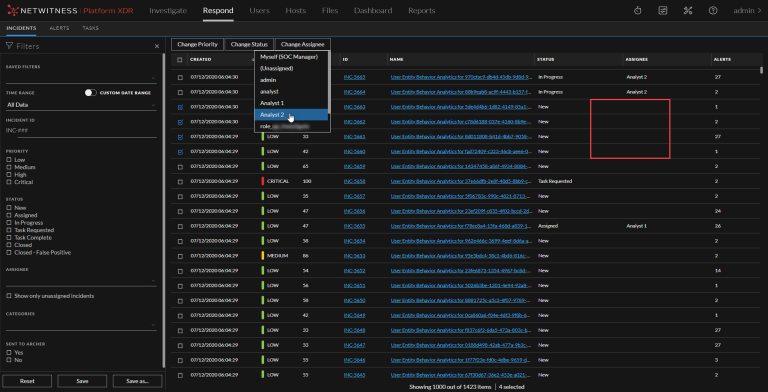This screenshot has height=392, width=768.
Task: Go to the Investigate menu
Action: [x=168, y=10]
